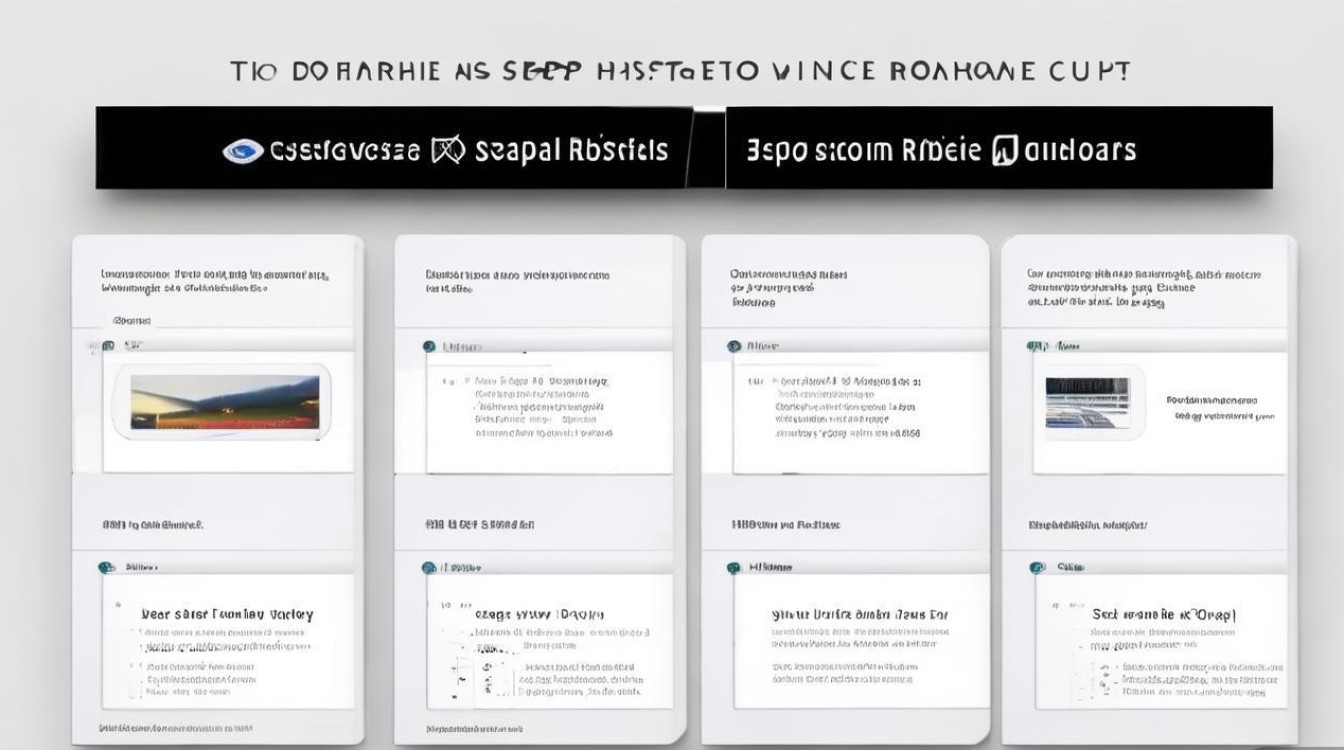The height and width of the screenshot is (750, 1344).
Task: Click the teal circle icon in the fourth card's lower section
Action: pos(1037,568)
